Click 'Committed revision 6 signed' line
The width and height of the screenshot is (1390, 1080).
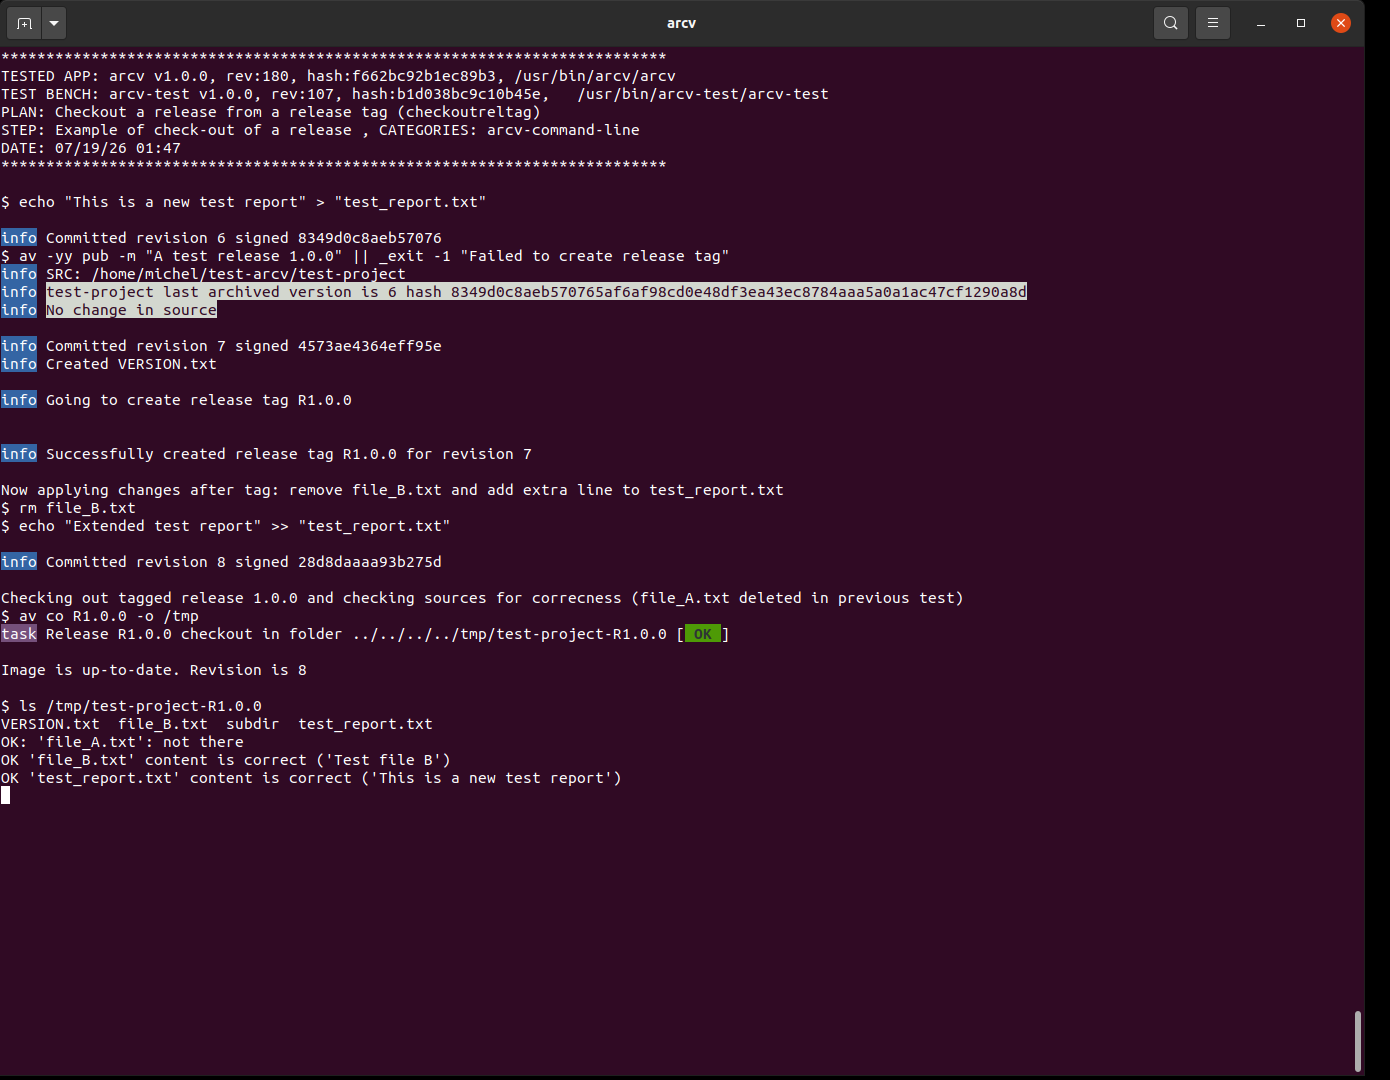(x=244, y=238)
